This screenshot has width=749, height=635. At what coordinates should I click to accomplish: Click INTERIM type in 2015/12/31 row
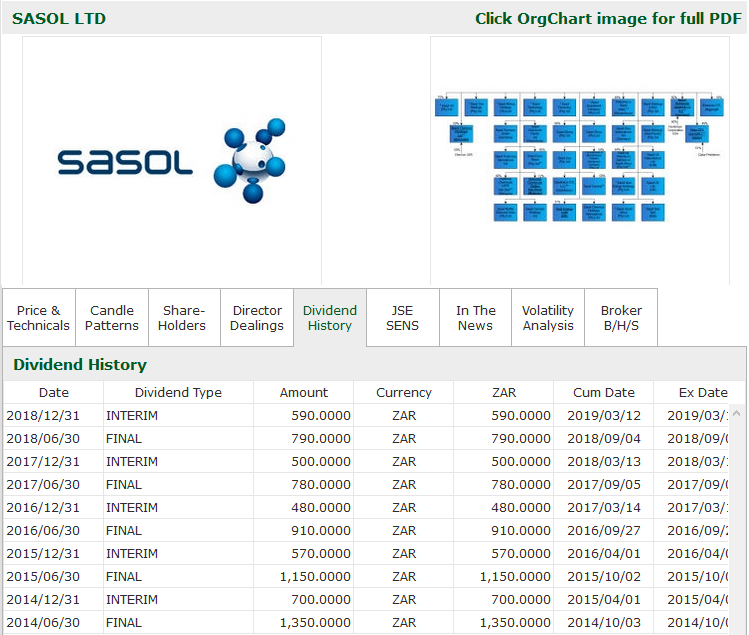(178, 553)
